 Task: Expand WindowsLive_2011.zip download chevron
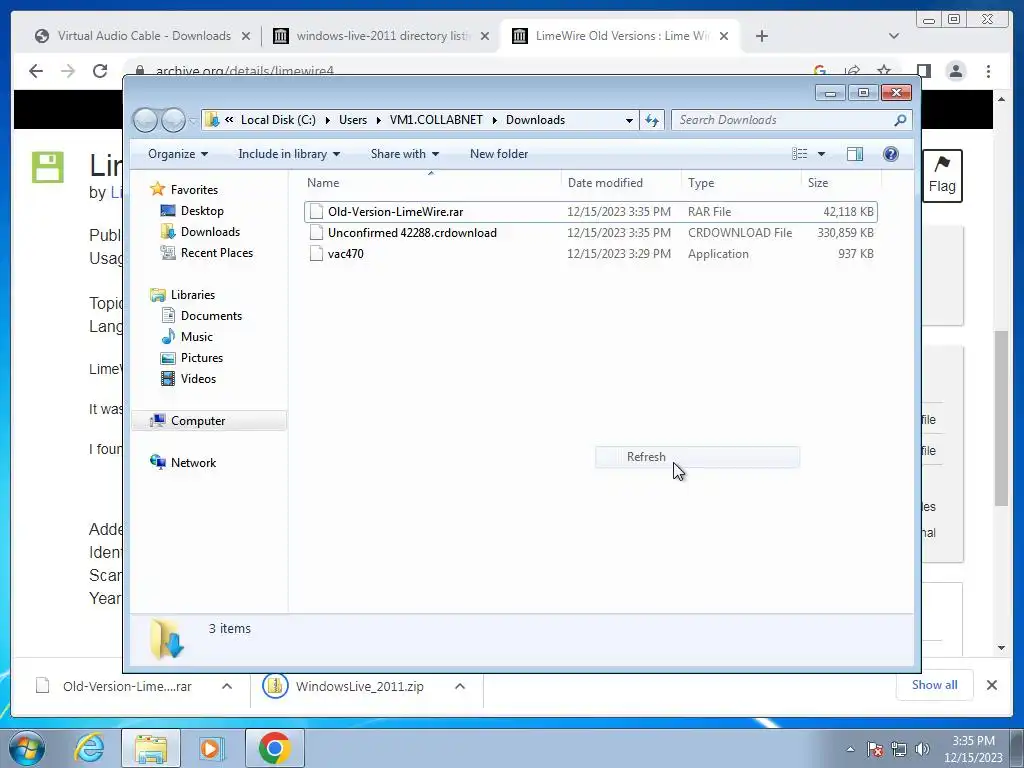460,686
